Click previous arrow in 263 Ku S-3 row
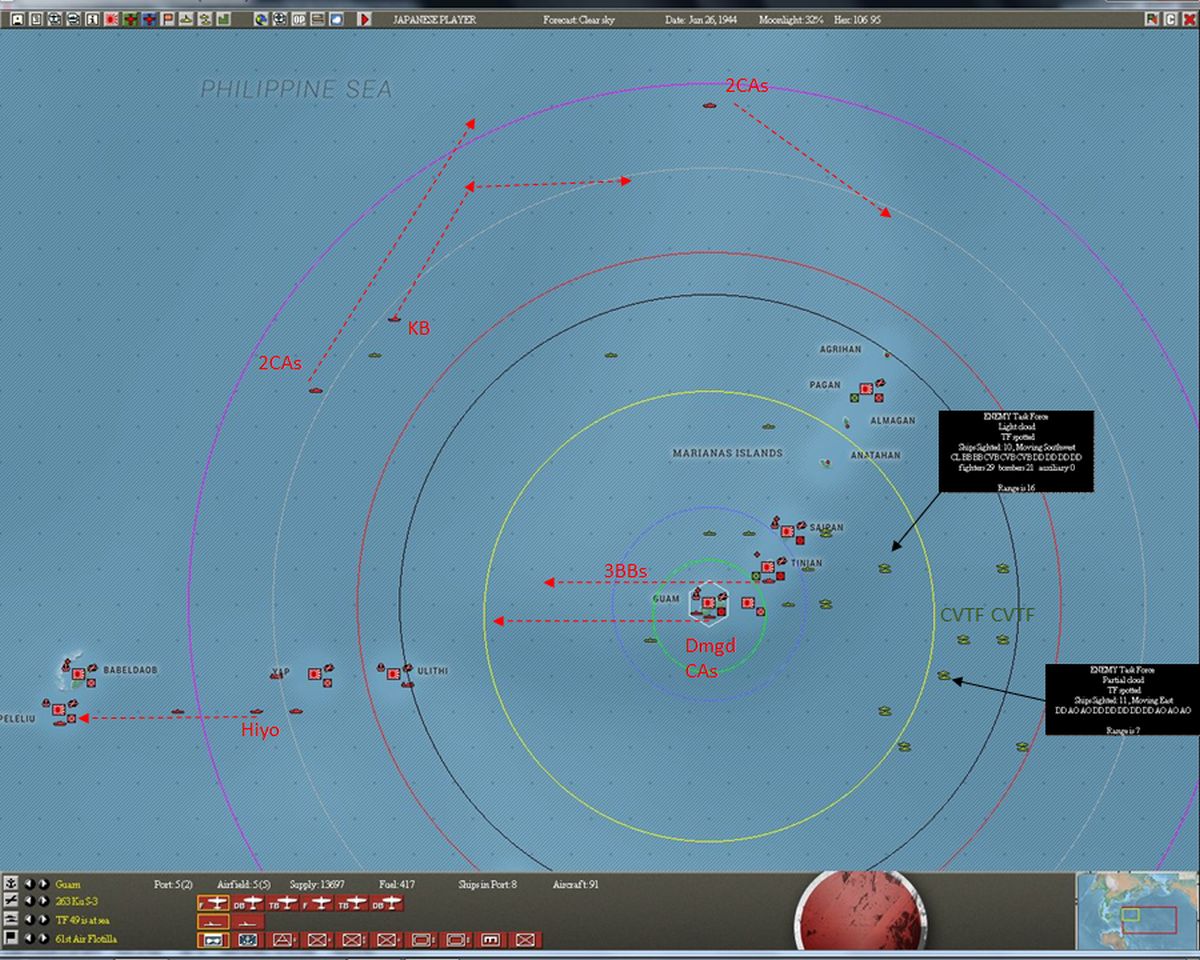The image size is (1200, 960). point(30,901)
